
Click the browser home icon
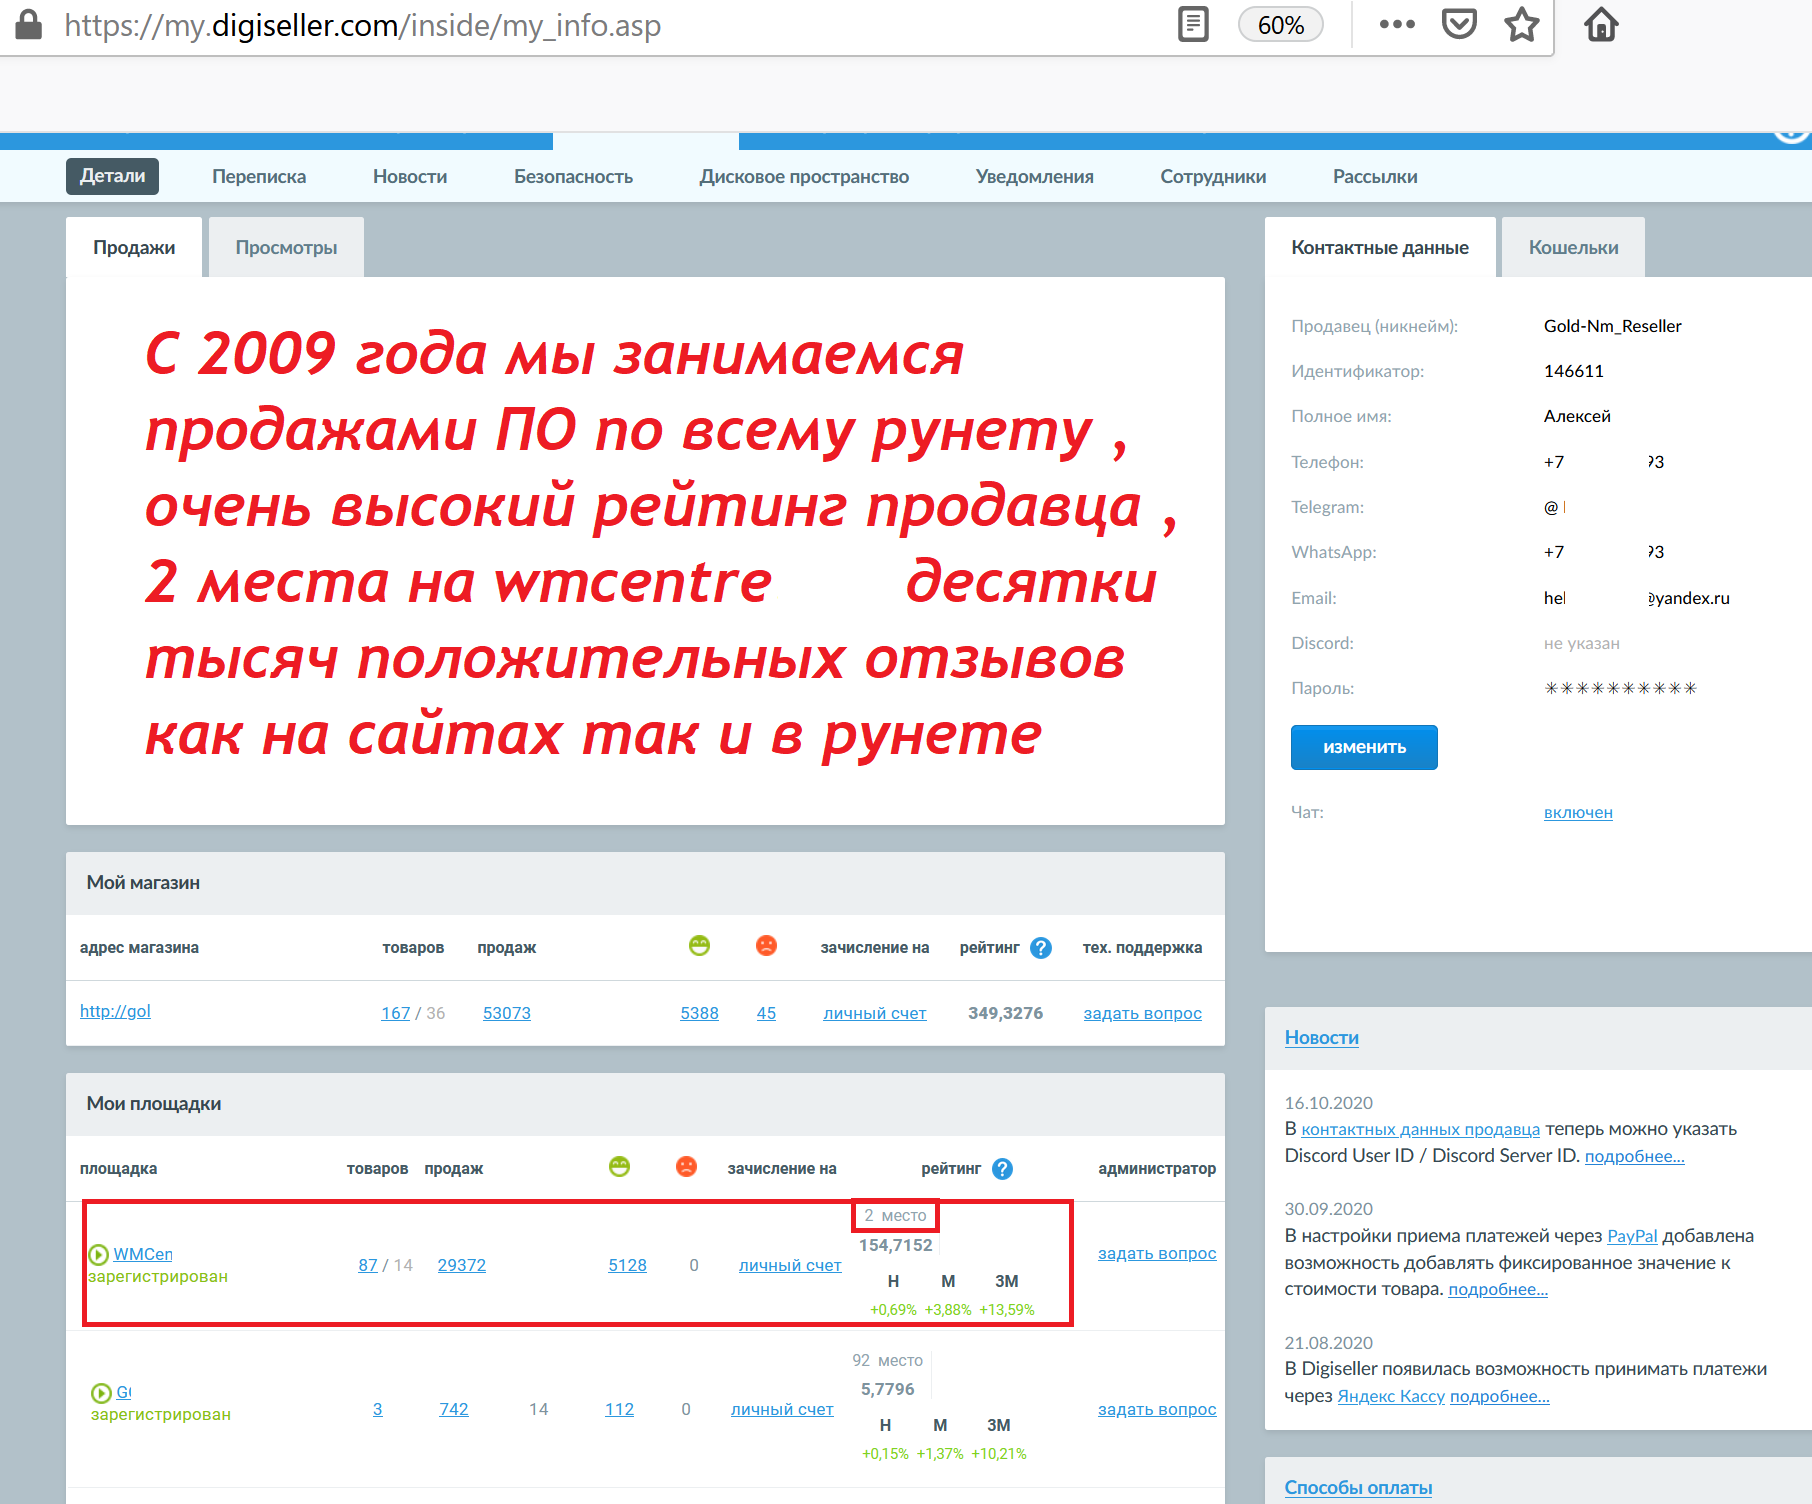pos(1601,25)
